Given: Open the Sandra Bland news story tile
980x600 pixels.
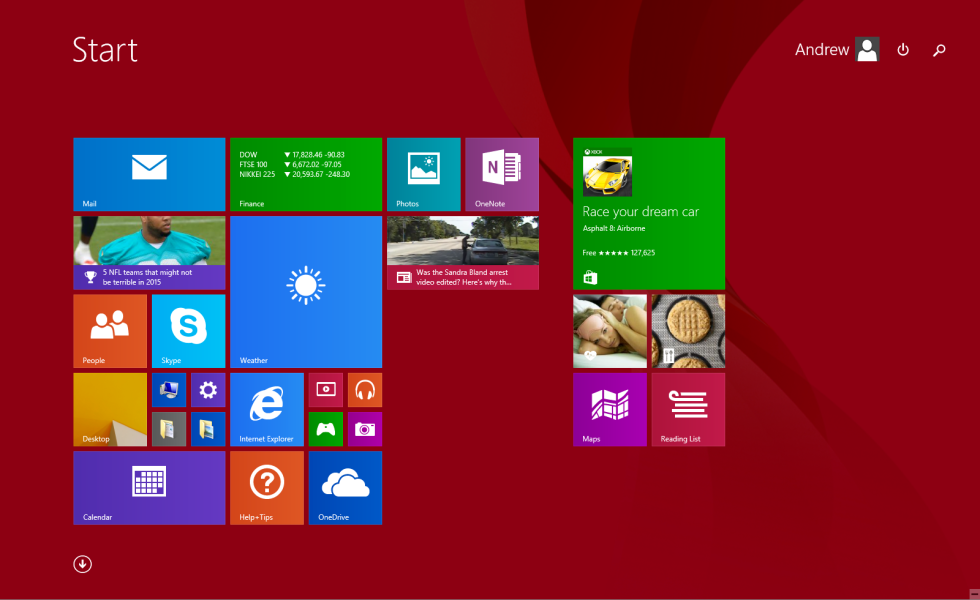Looking at the screenshot, I should tap(462, 252).
